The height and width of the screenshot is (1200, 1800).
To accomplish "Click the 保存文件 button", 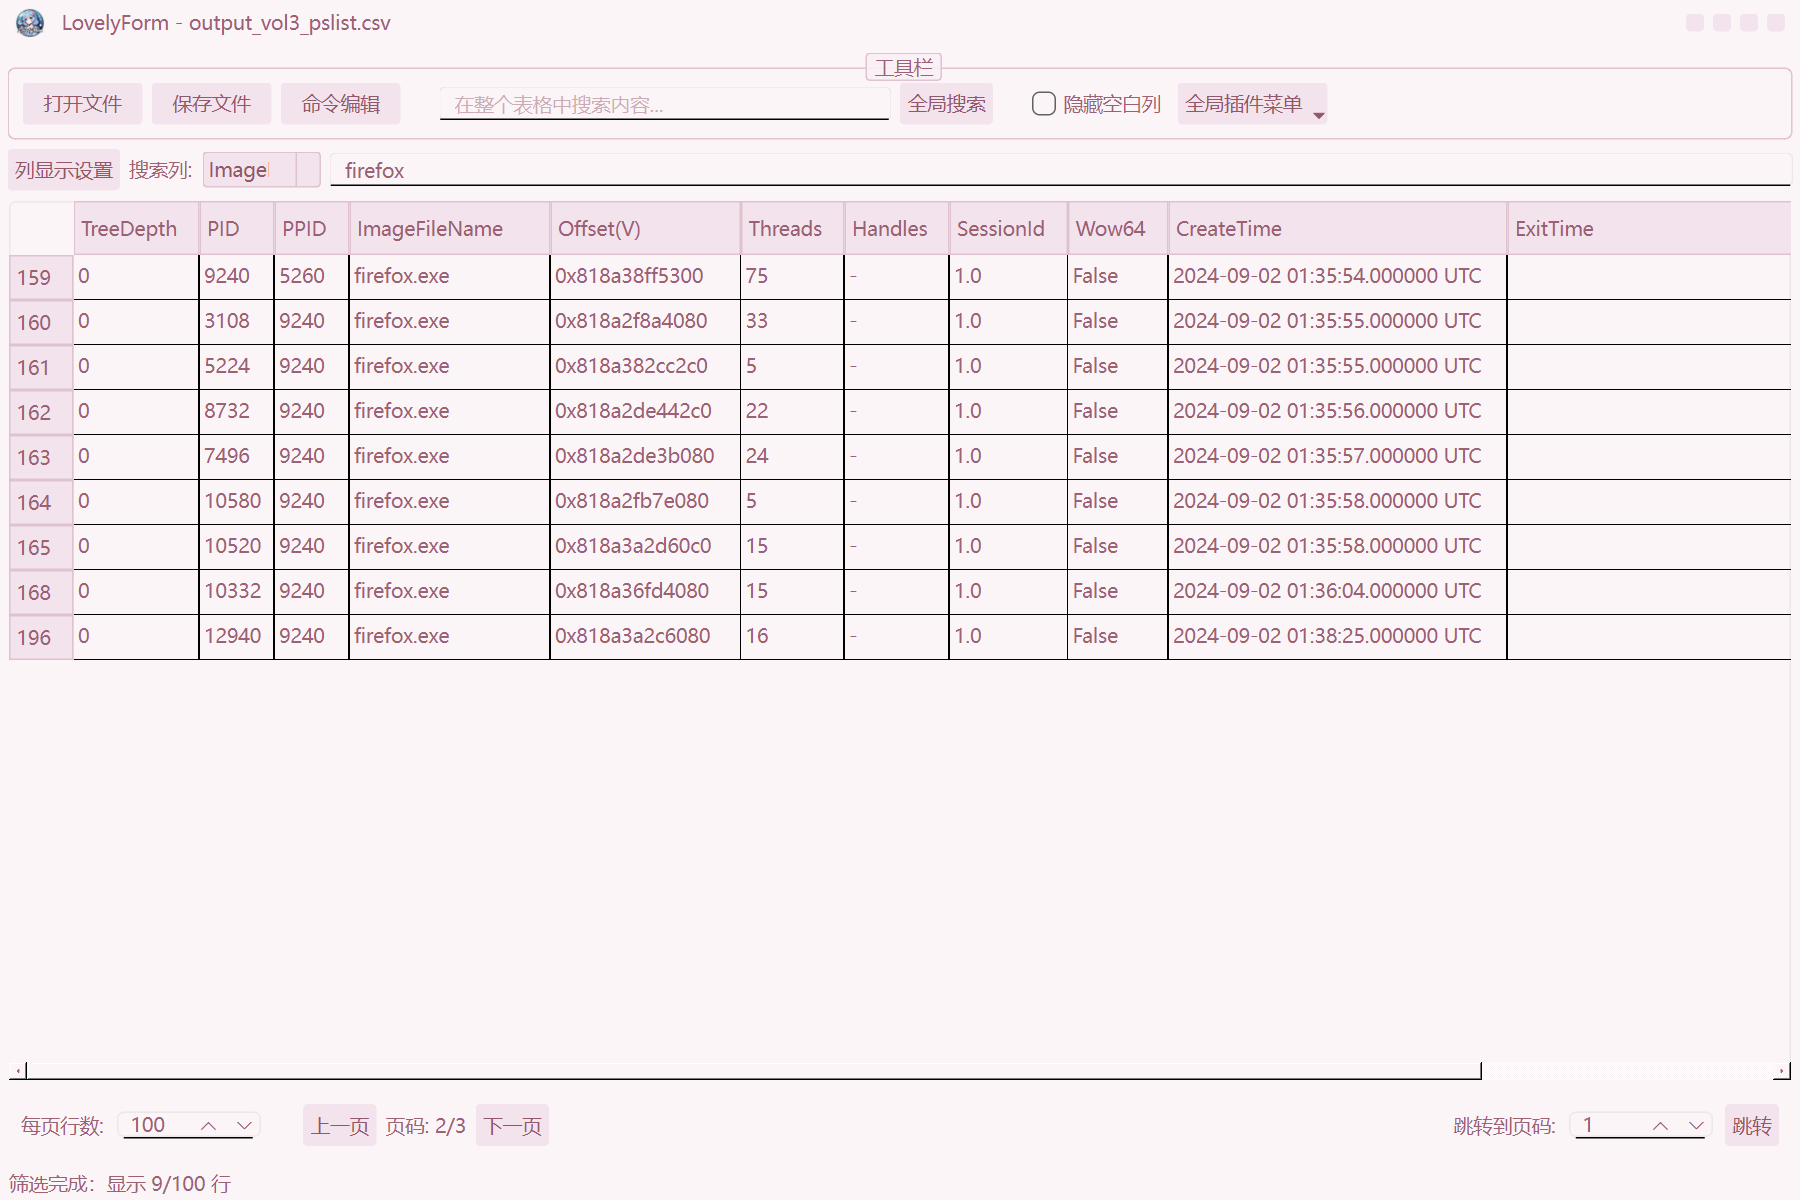I will tap(211, 104).
